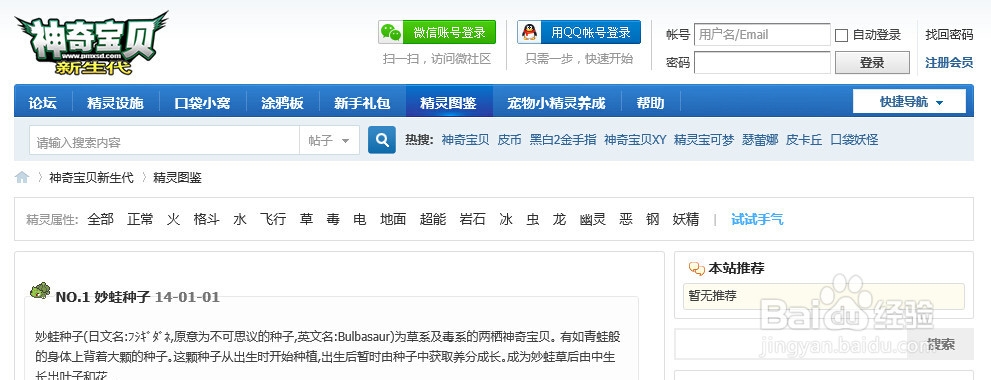Screen dimensions: 991x380
Task: Click the 暂无推荐 text
Action: 713,295
